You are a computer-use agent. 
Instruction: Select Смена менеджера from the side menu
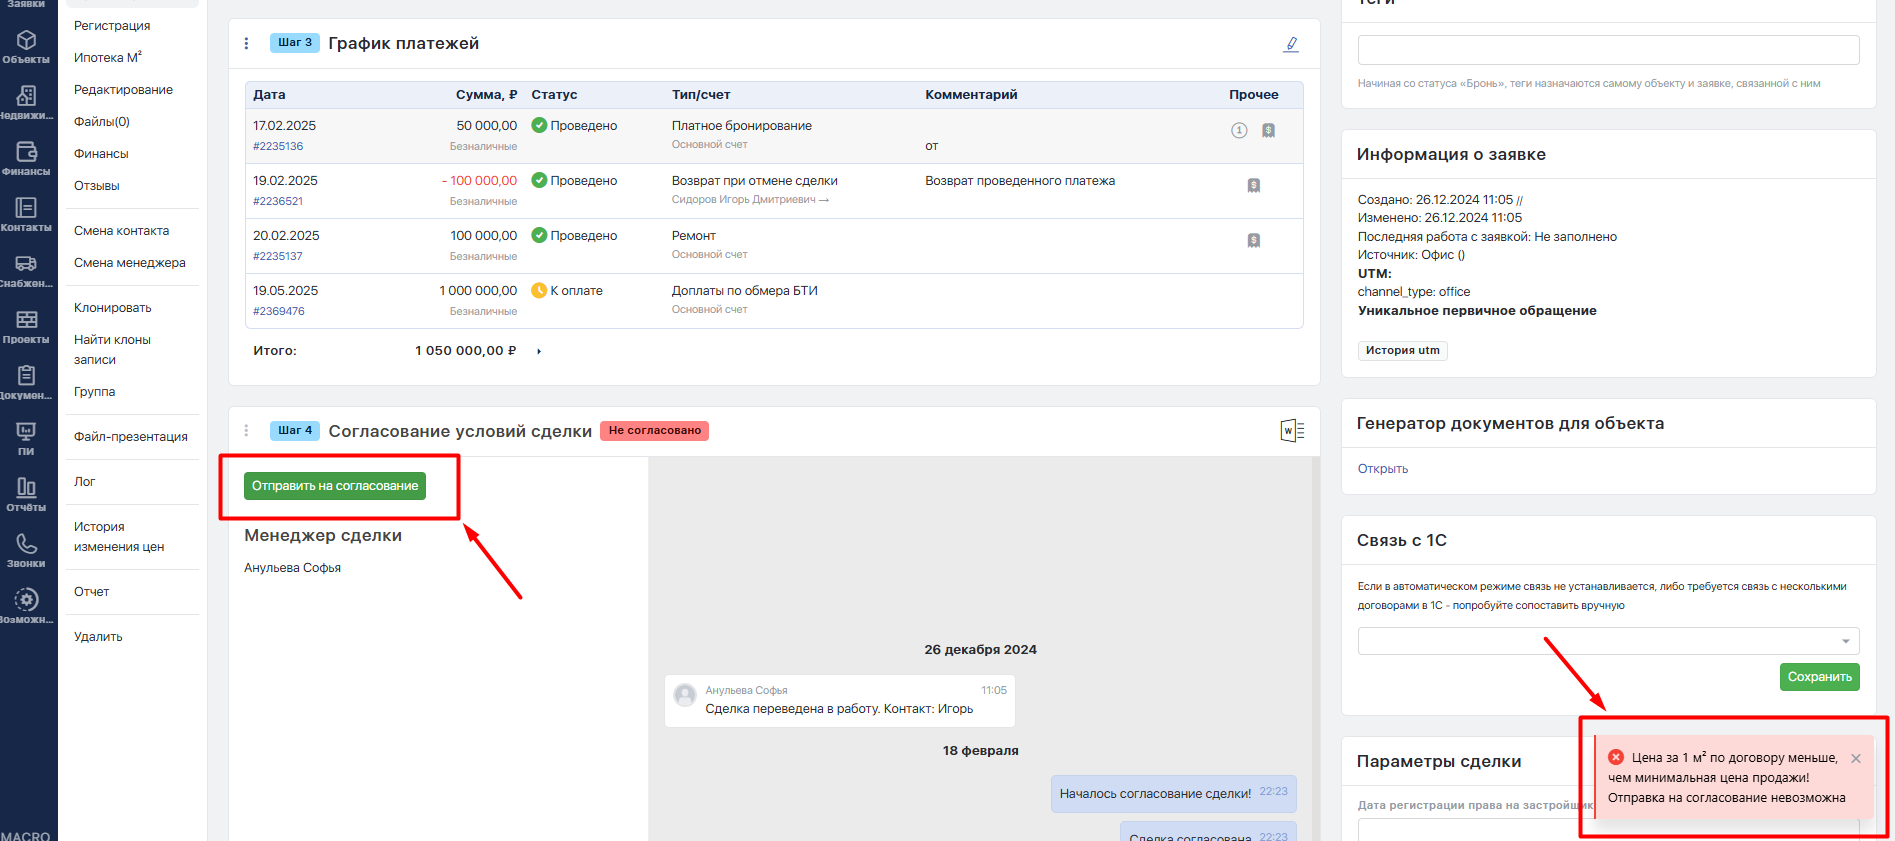130,263
